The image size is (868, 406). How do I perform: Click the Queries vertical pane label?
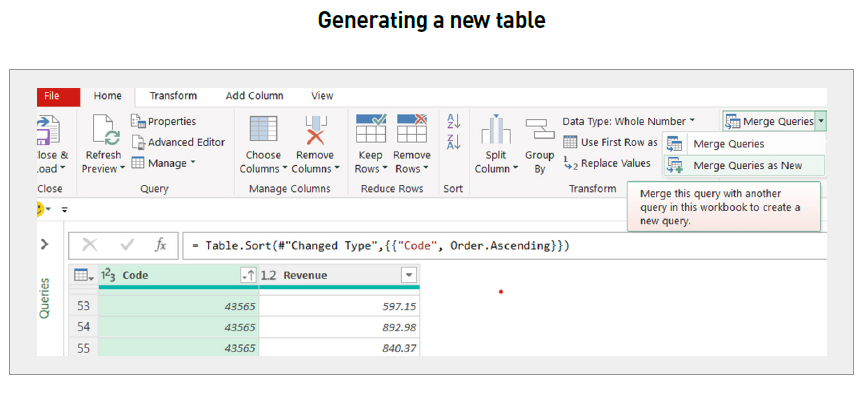tap(45, 298)
